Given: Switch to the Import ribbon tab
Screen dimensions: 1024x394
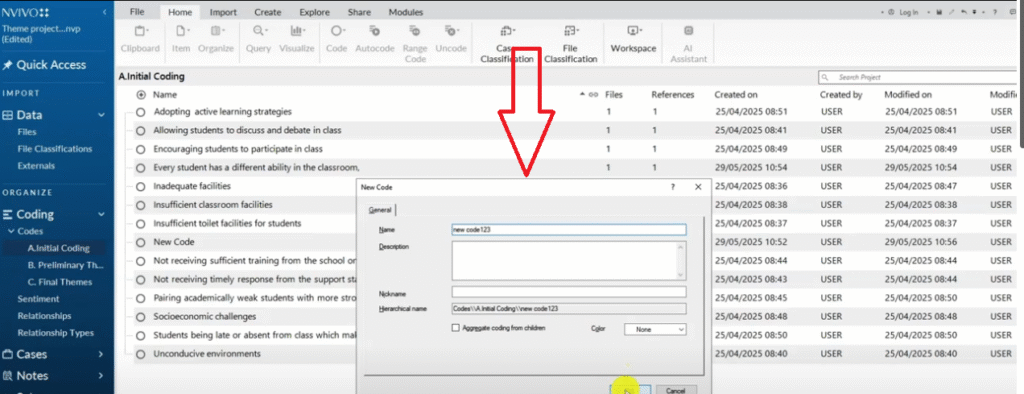Looking at the screenshot, I should click(223, 12).
